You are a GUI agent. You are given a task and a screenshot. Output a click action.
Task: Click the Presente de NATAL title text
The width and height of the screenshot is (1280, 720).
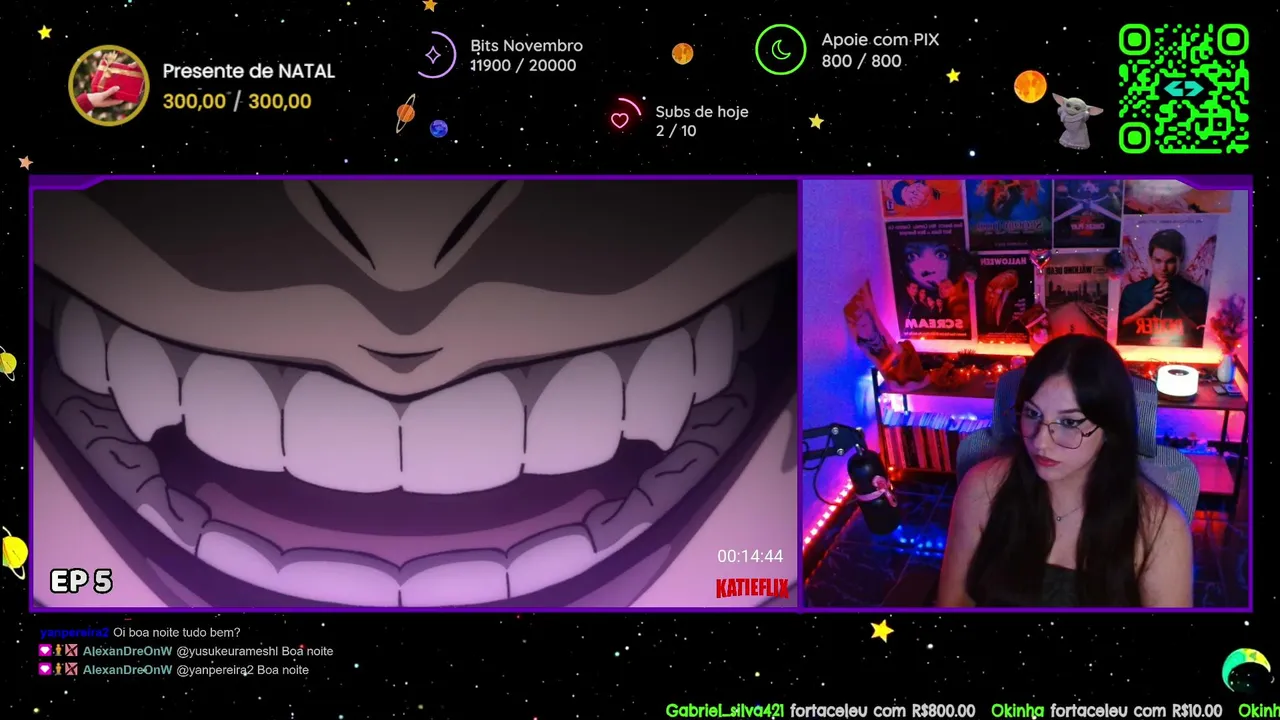point(248,71)
